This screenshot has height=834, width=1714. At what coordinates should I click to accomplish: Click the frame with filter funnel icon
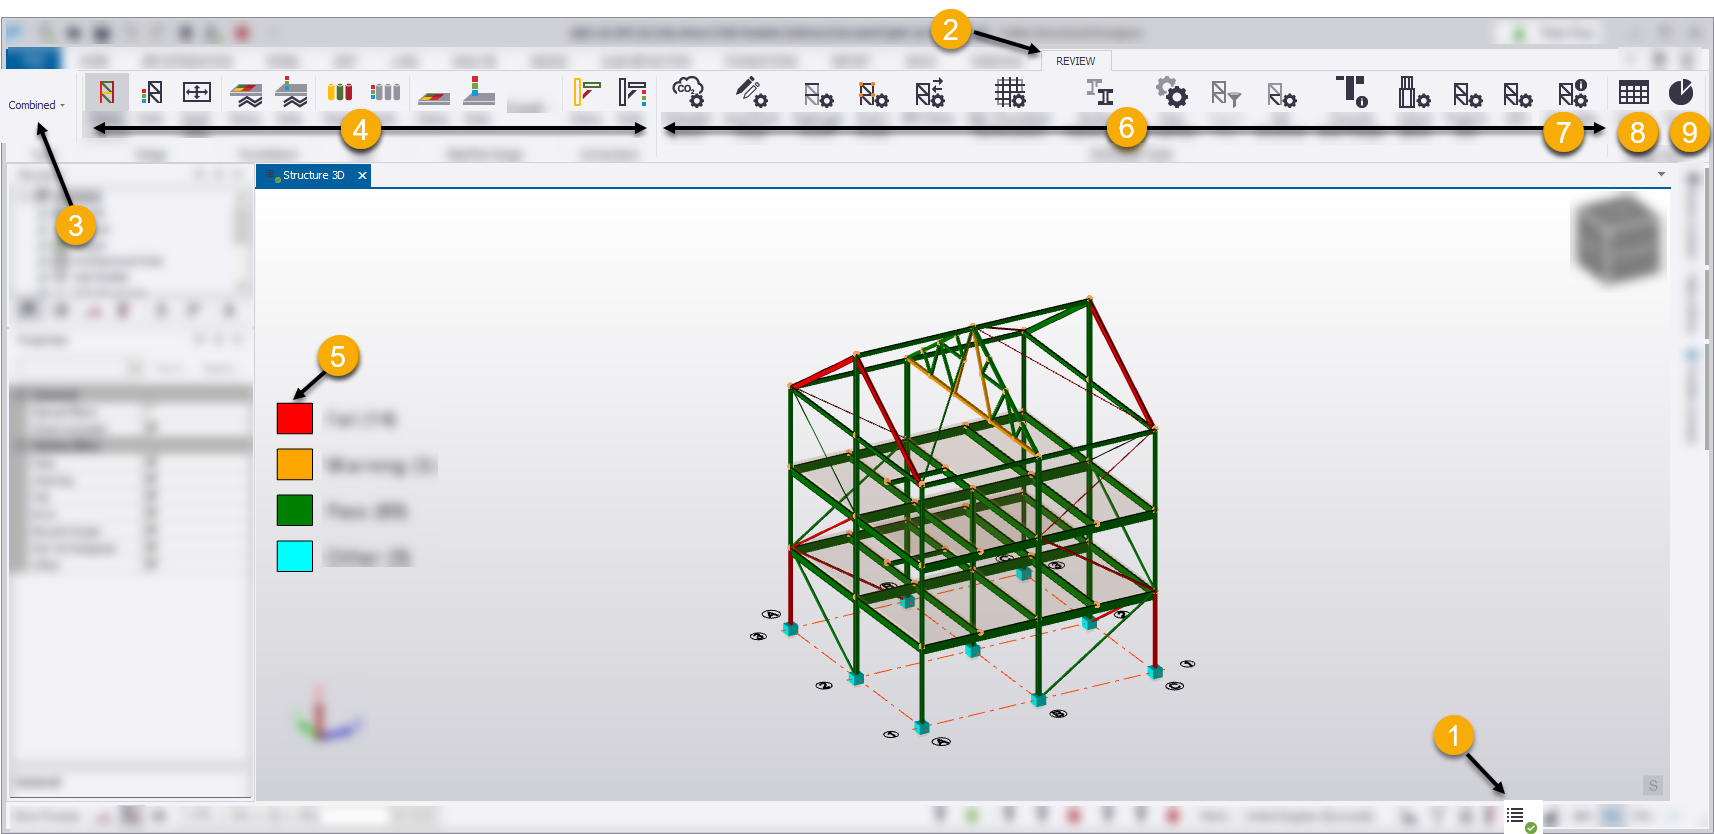point(1225,95)
